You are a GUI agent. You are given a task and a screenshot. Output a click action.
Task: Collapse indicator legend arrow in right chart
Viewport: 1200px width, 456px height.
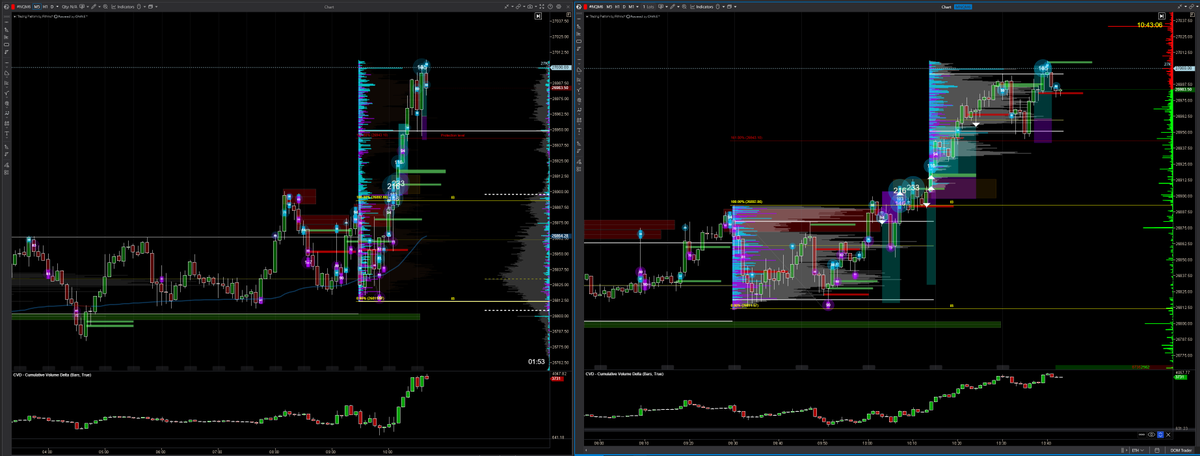point(586,16)
